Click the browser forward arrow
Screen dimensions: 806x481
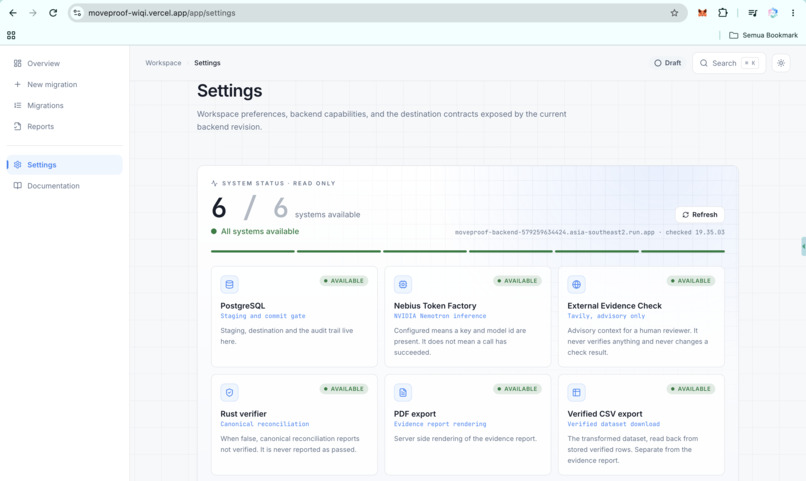[33, 13]
